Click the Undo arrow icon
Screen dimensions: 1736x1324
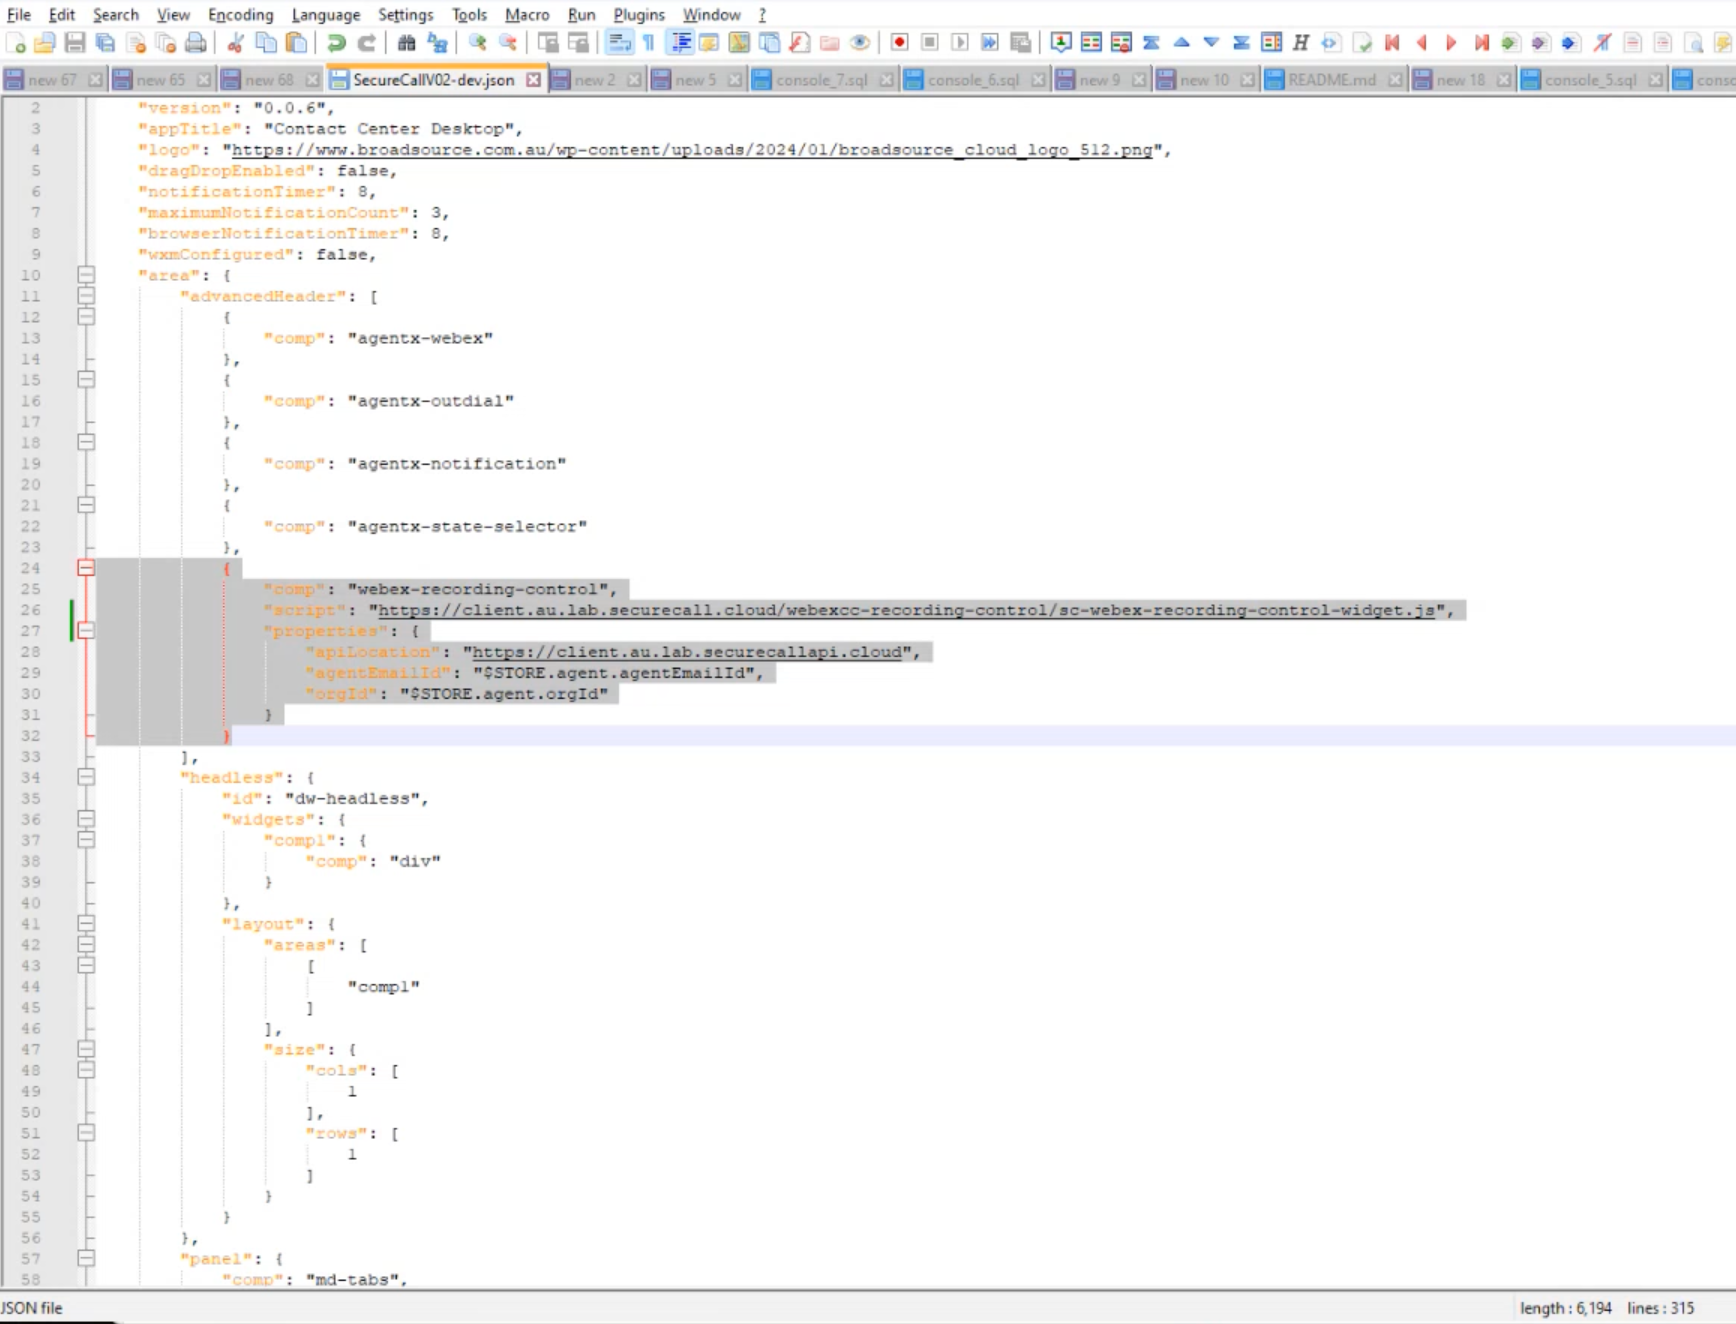click(x=336, y=43)
